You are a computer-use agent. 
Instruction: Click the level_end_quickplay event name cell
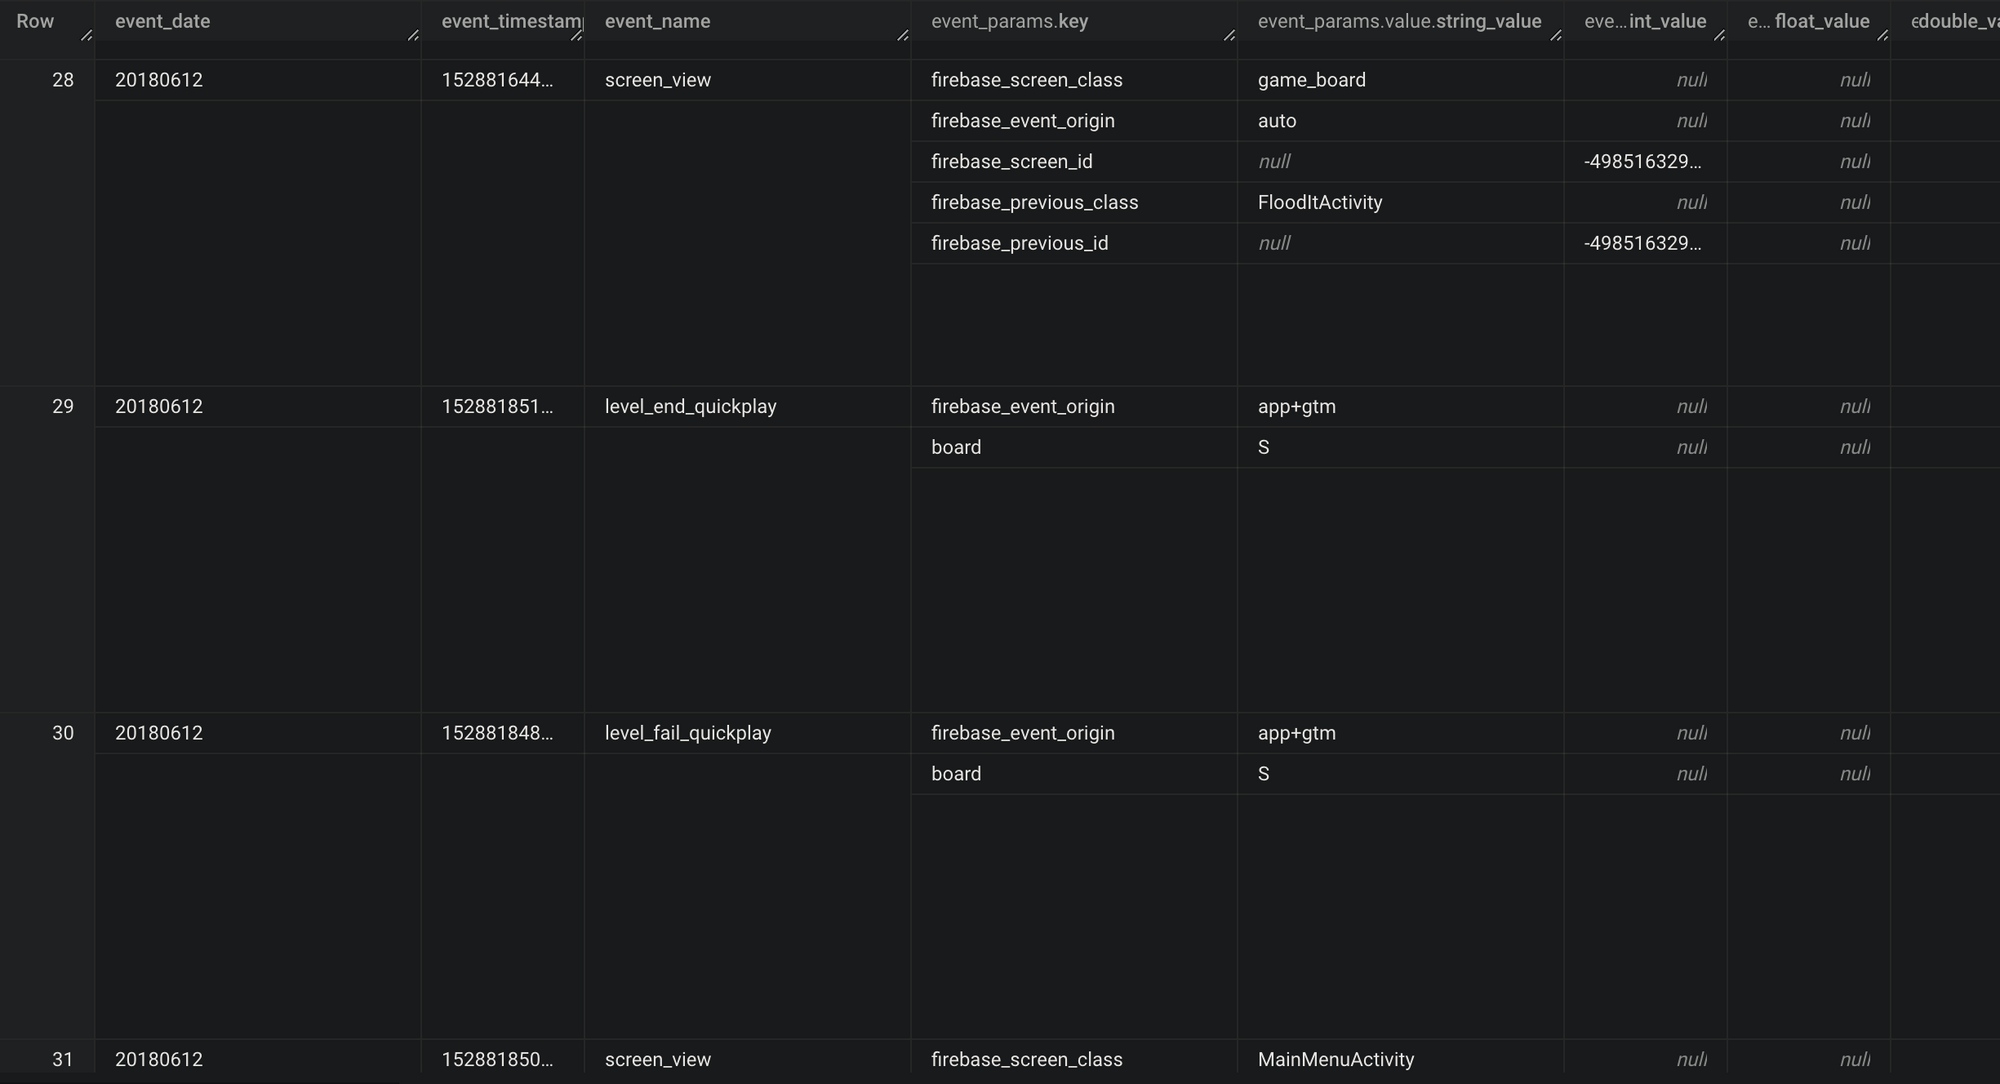(748, 406)
